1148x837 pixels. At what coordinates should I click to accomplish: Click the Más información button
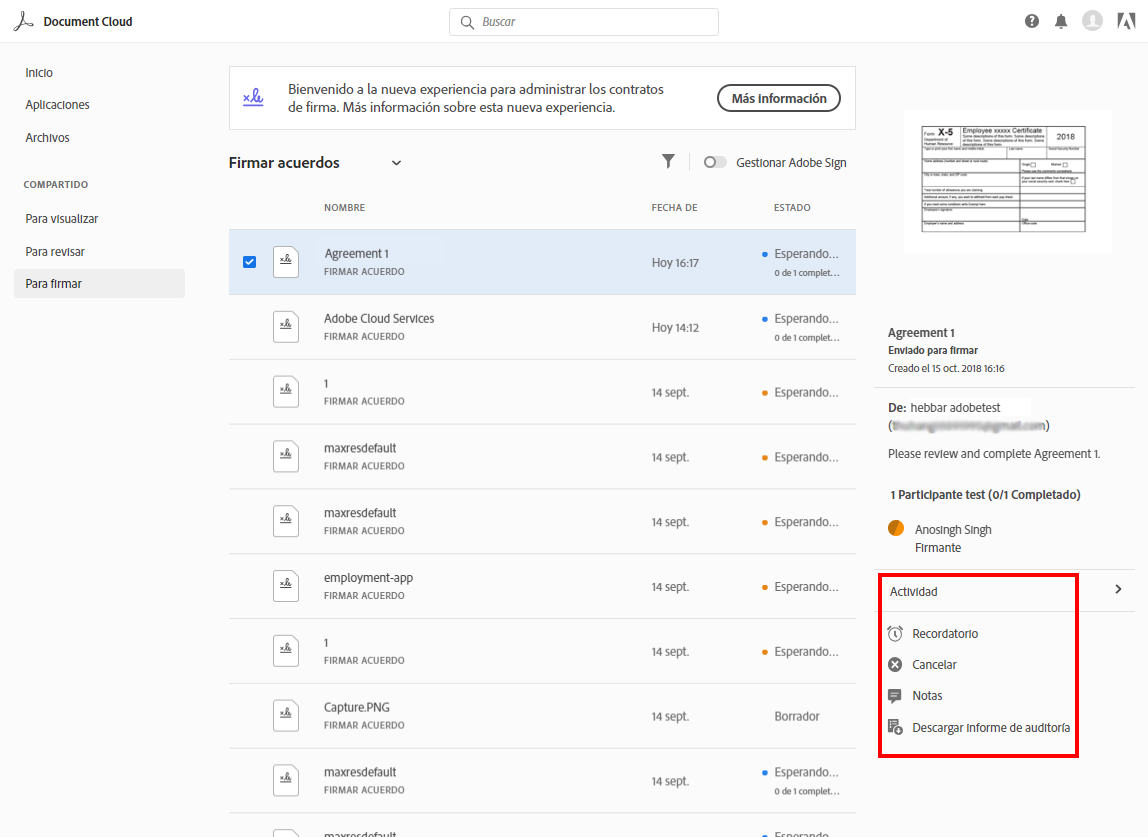pyautogui.click(x=778, y=98)
